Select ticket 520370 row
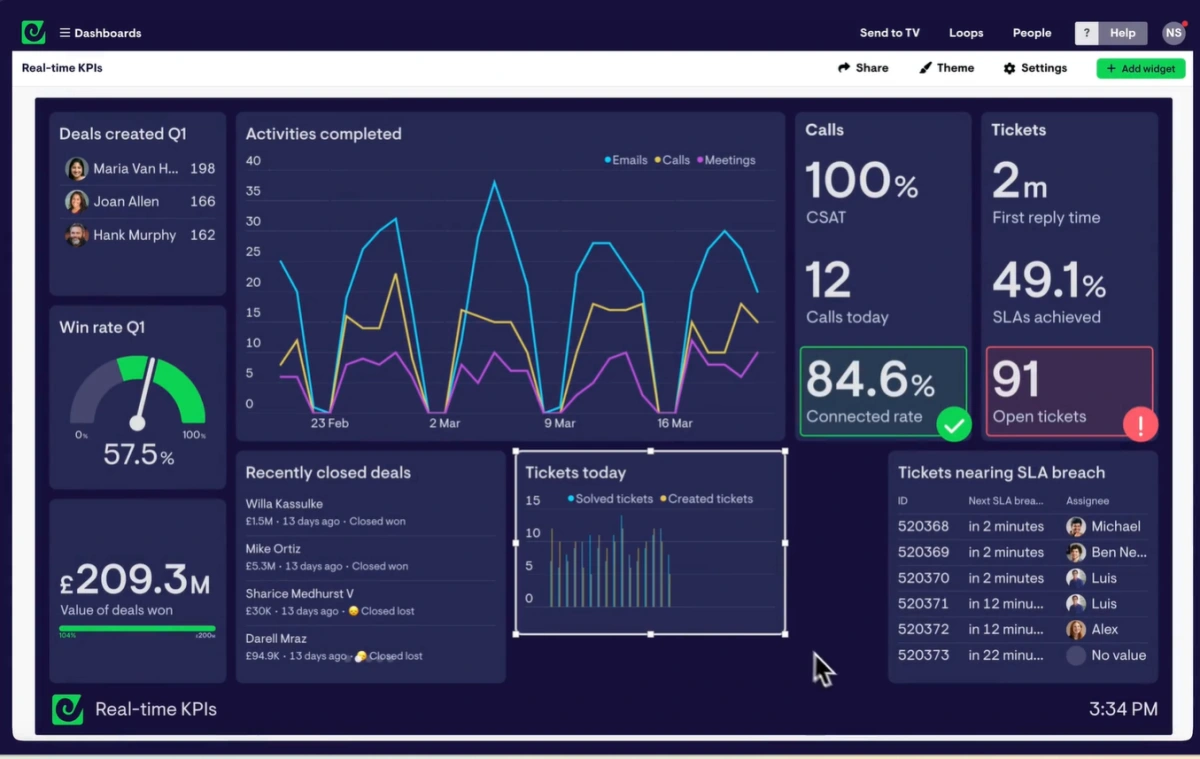 1022,578
